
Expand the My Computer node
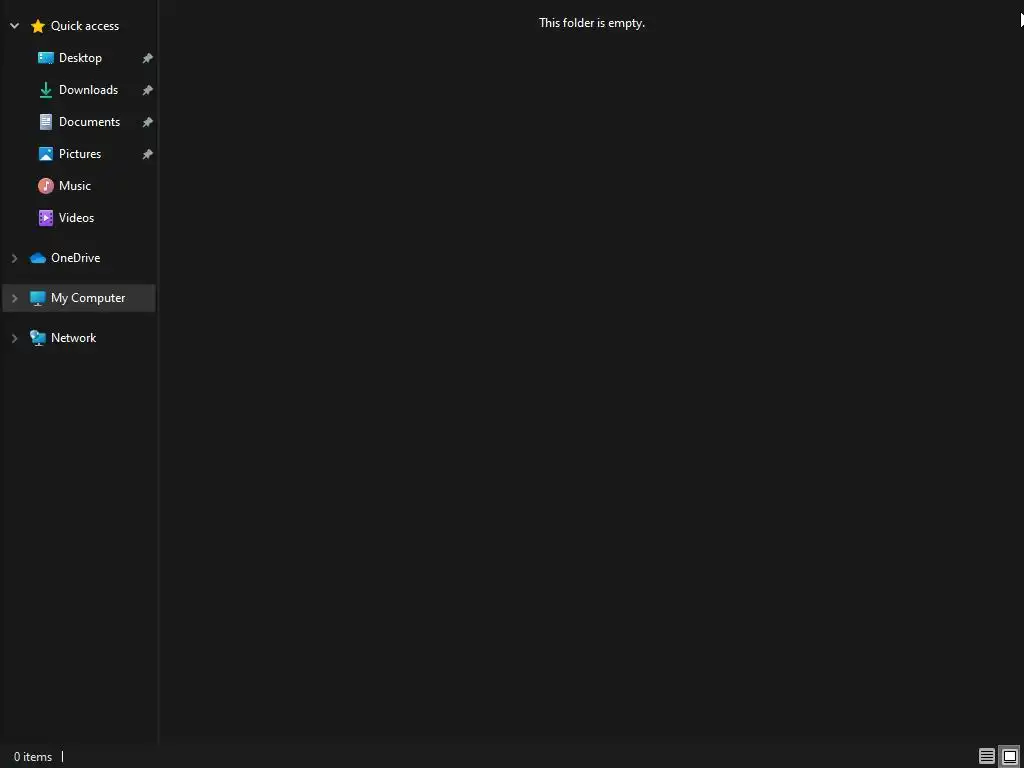pyautogui.click(x=14, y=298)
